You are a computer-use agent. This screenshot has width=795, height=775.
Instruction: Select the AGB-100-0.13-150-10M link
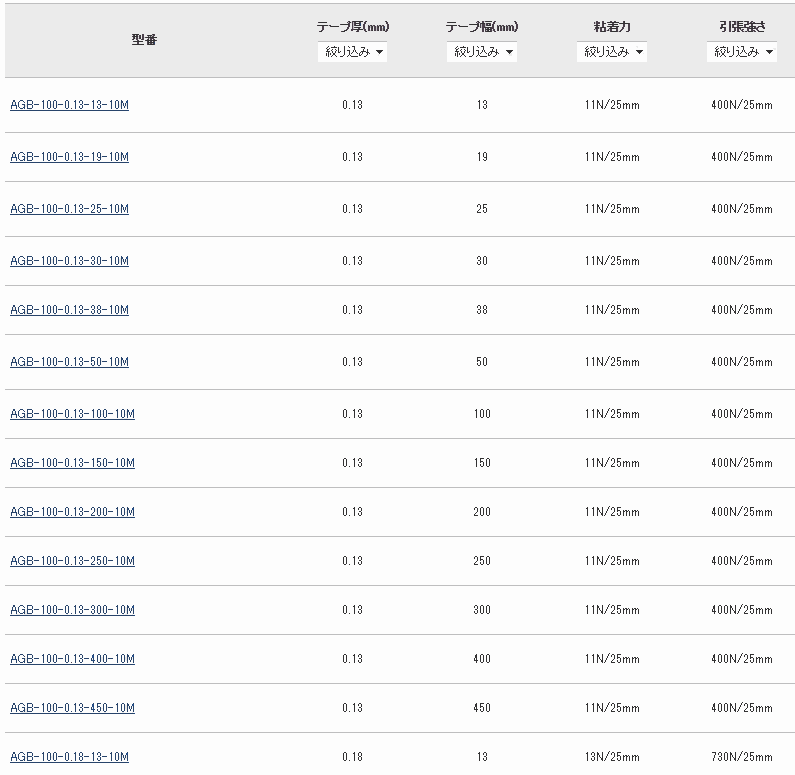[x=72, y=463]
